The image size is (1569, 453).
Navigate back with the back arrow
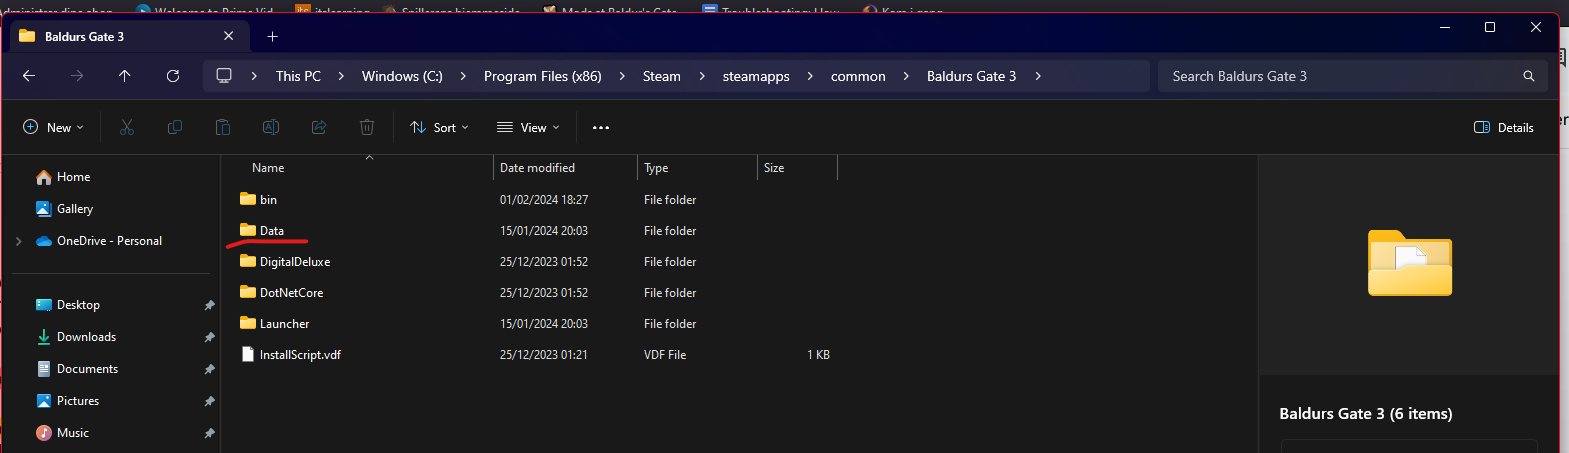pos(29,76)
